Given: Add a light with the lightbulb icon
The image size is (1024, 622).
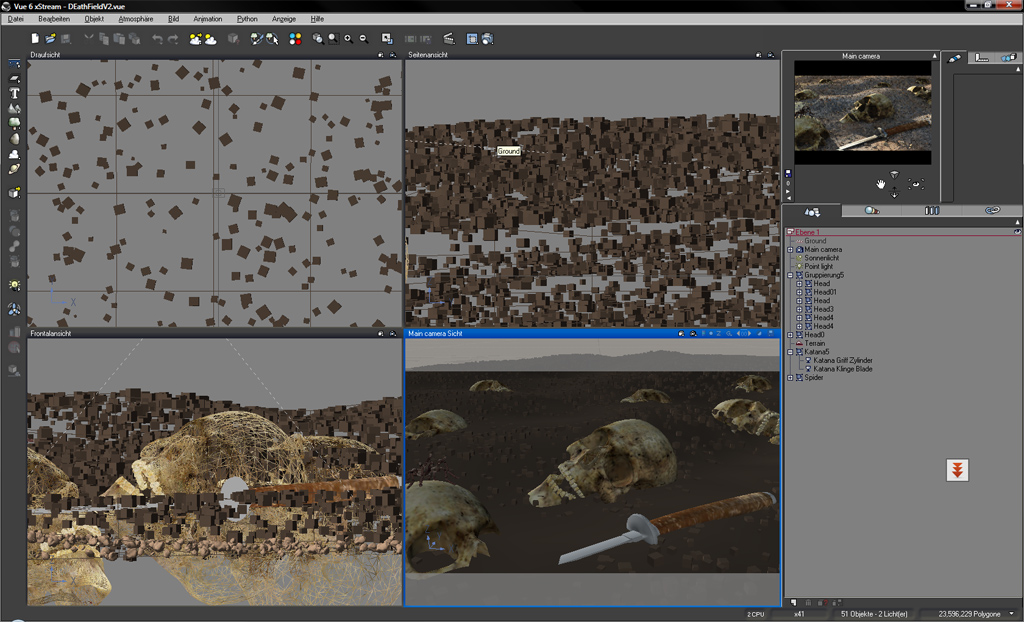Looking at the screenshot, I should click(14, 285).
